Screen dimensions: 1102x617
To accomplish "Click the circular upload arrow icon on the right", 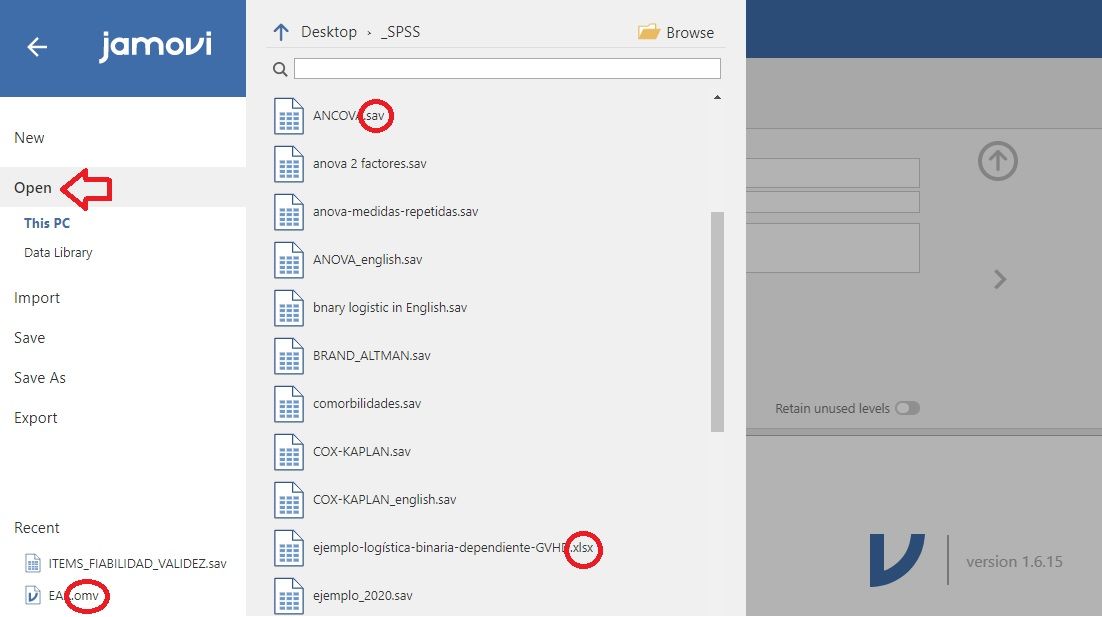I will tap(997, 160).
